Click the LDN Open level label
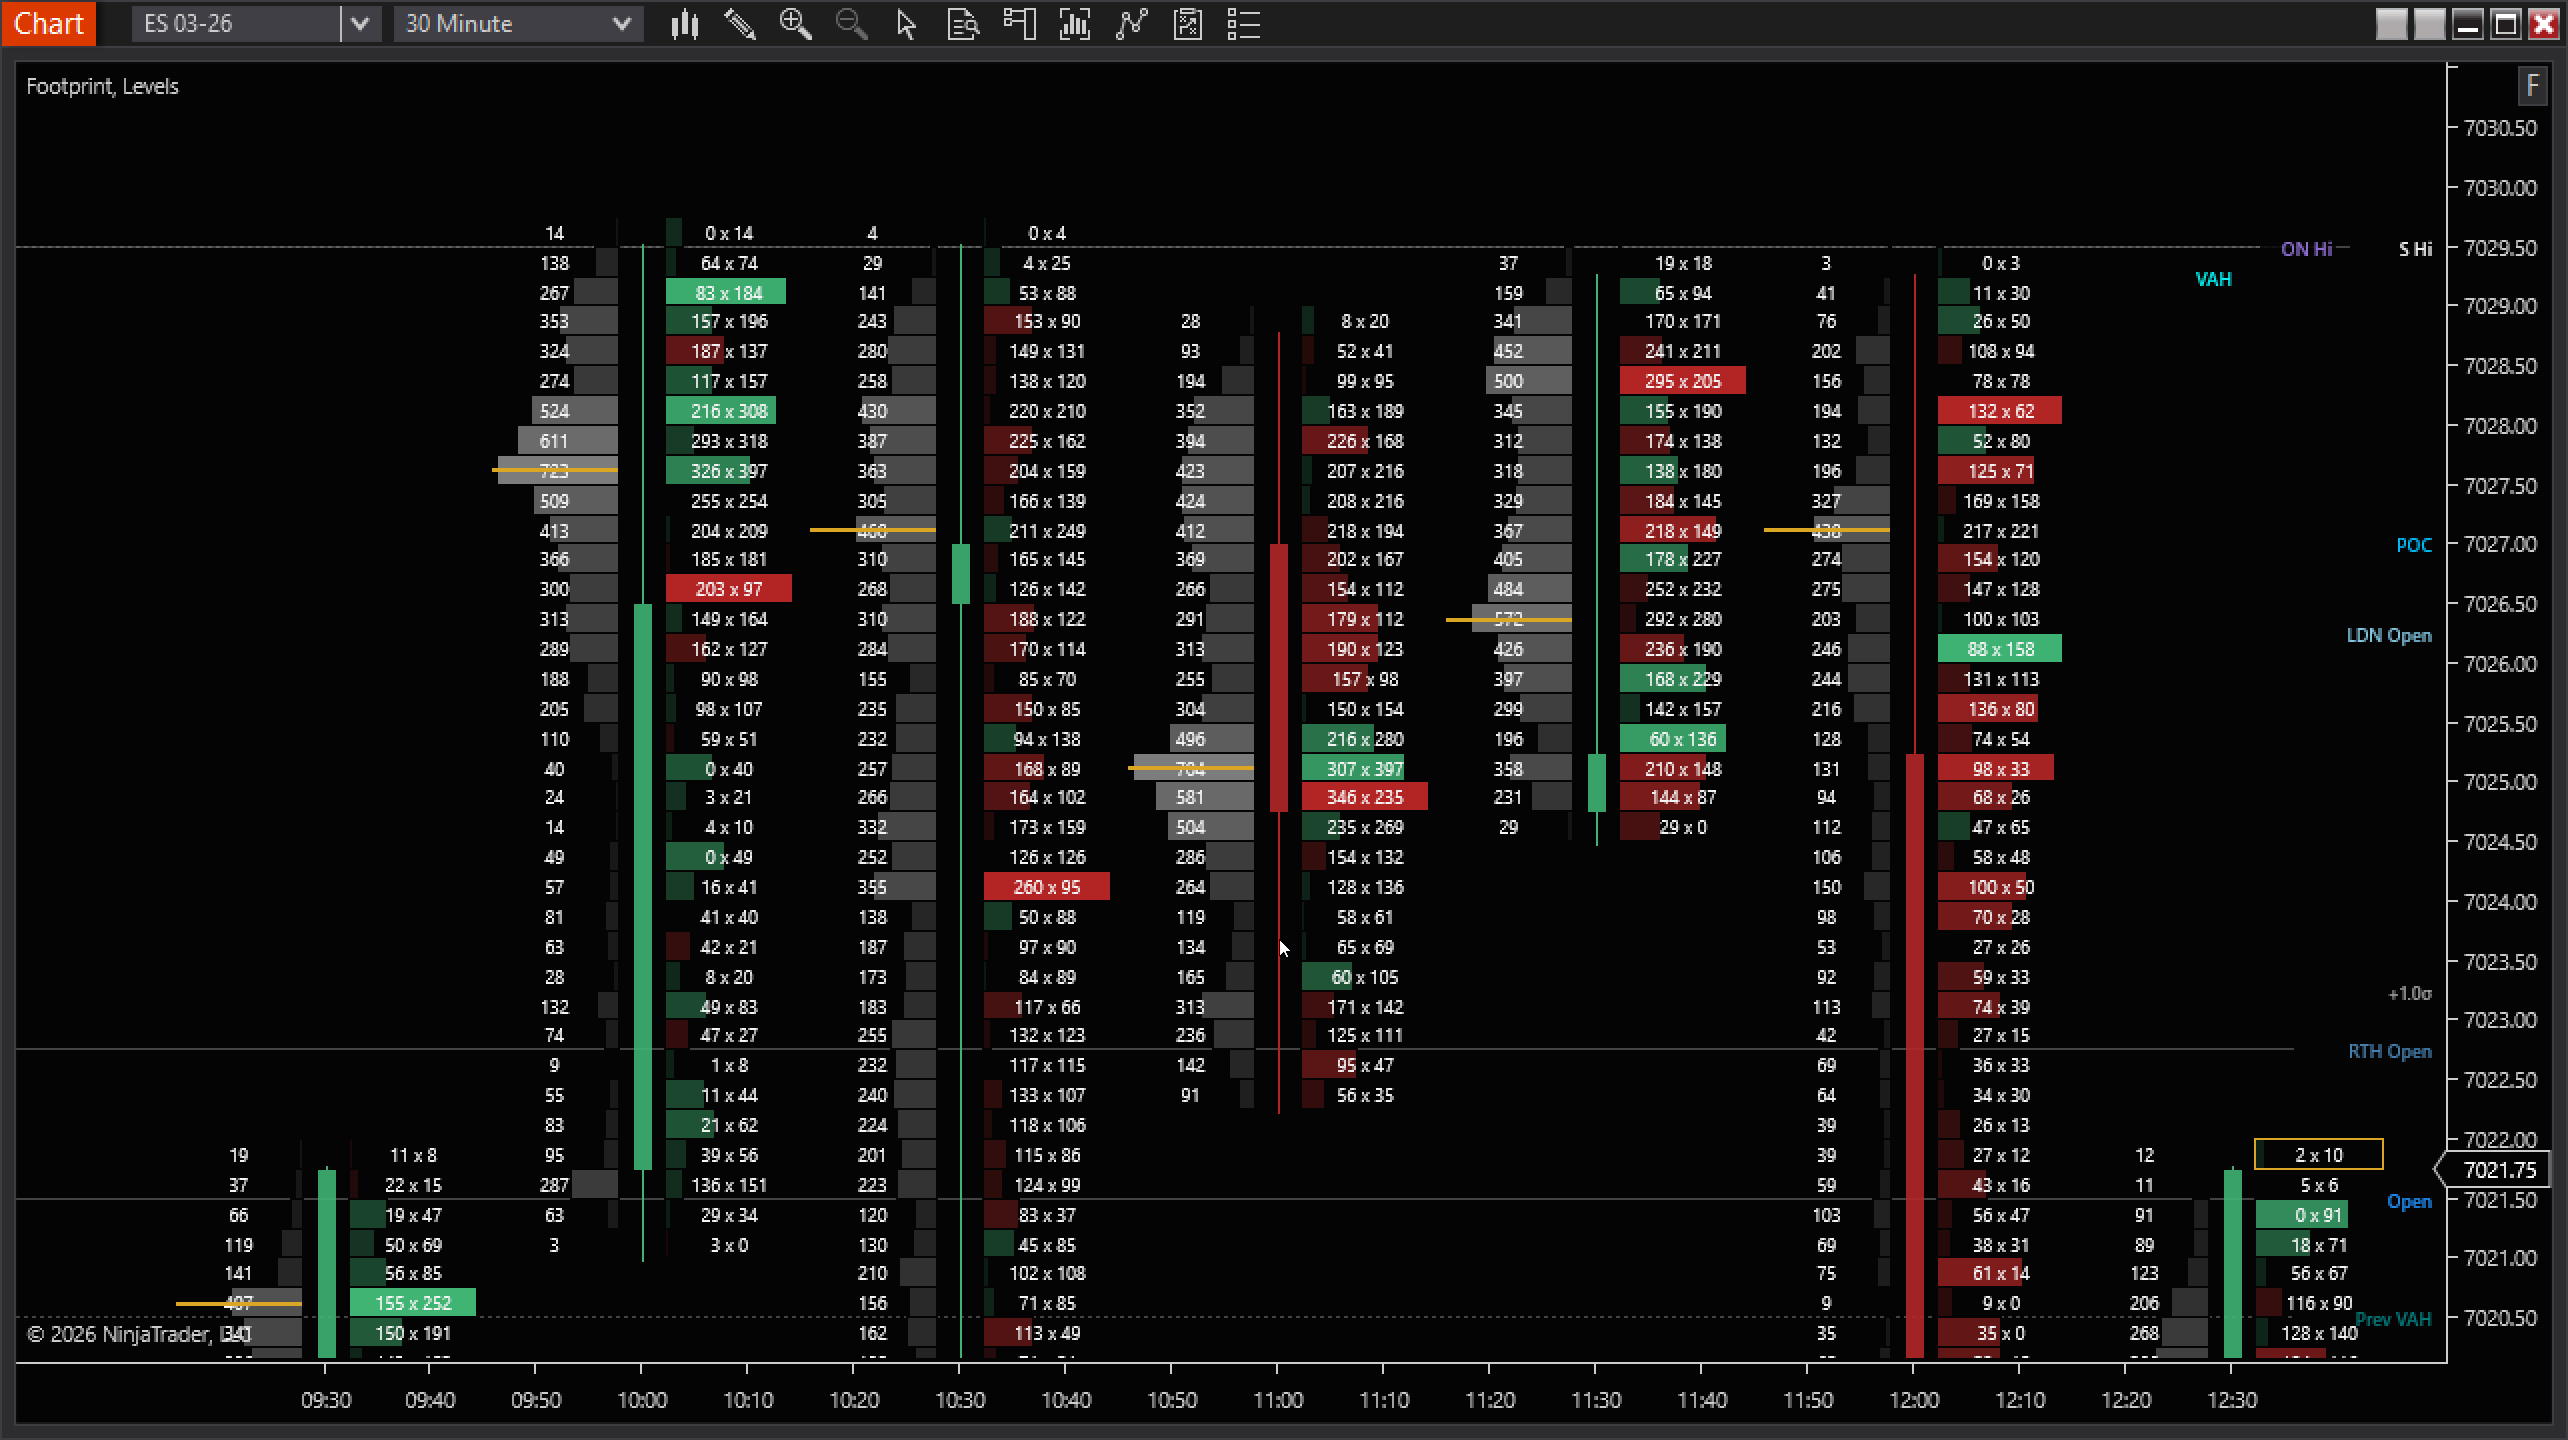The image size is (2568, 1440). tap(2389, 635)
